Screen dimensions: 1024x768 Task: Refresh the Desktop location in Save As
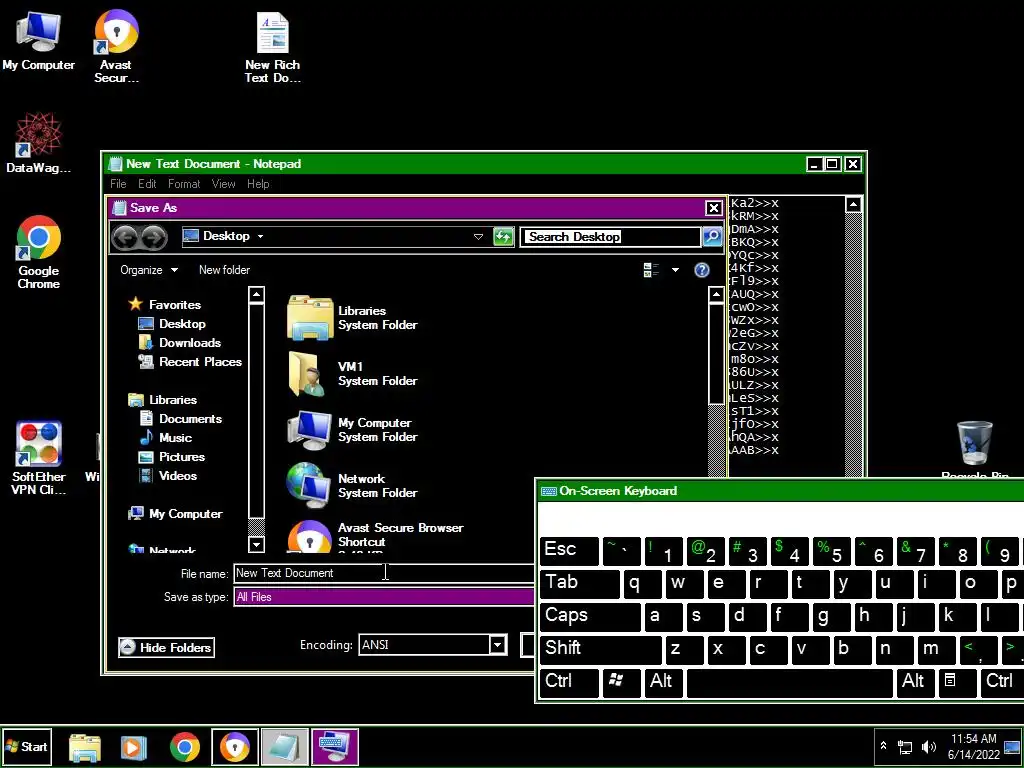(503, 236)
